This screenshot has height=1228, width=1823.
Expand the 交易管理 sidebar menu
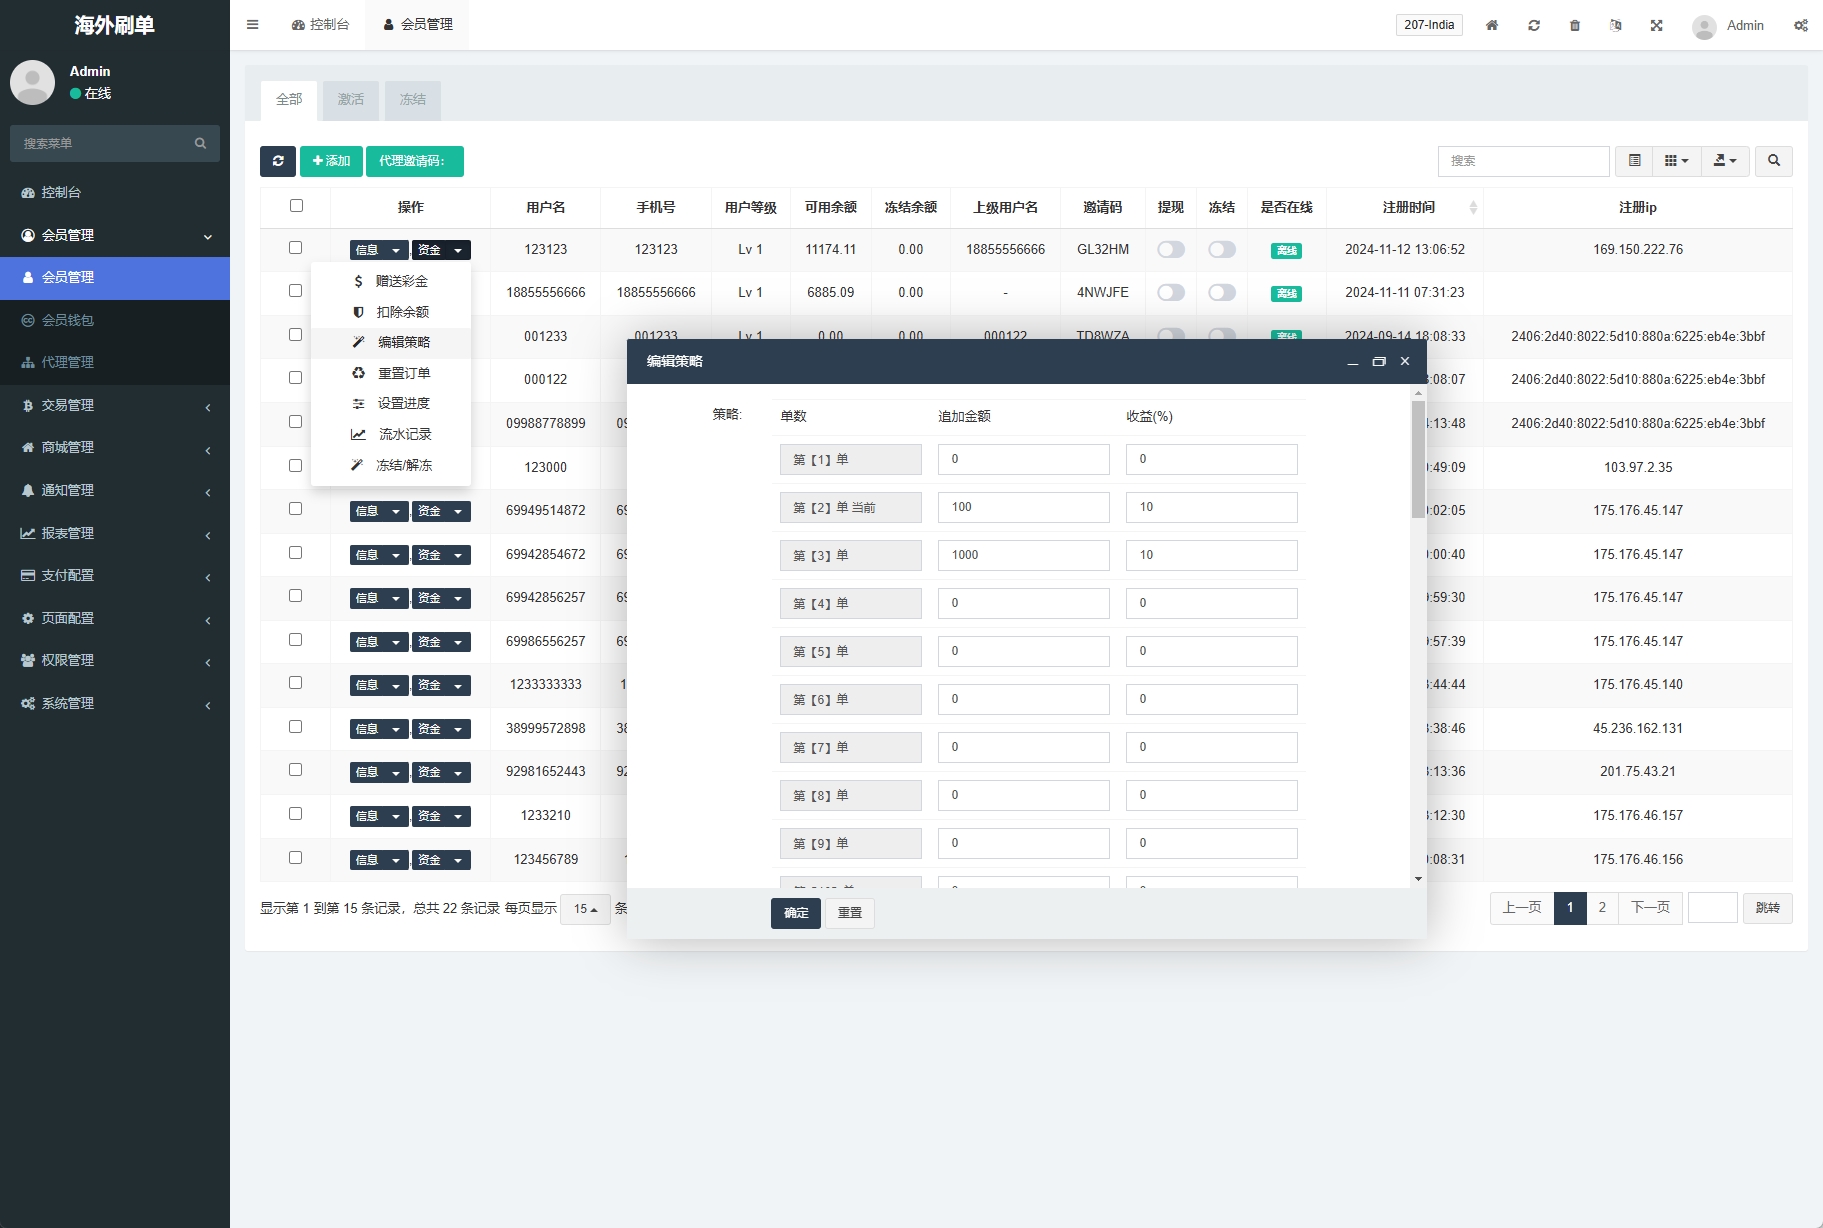coord(115,406)
